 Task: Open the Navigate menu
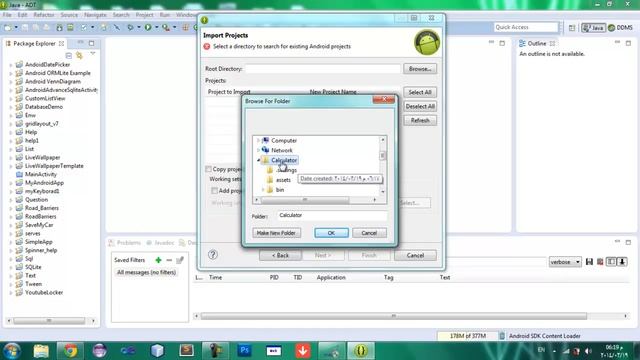point(95,15)
